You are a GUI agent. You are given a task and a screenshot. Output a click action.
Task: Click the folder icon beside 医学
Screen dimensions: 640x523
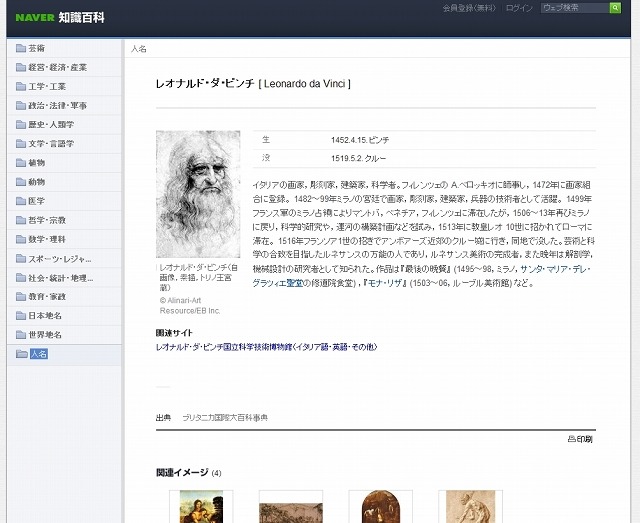[x=21, y=201]
